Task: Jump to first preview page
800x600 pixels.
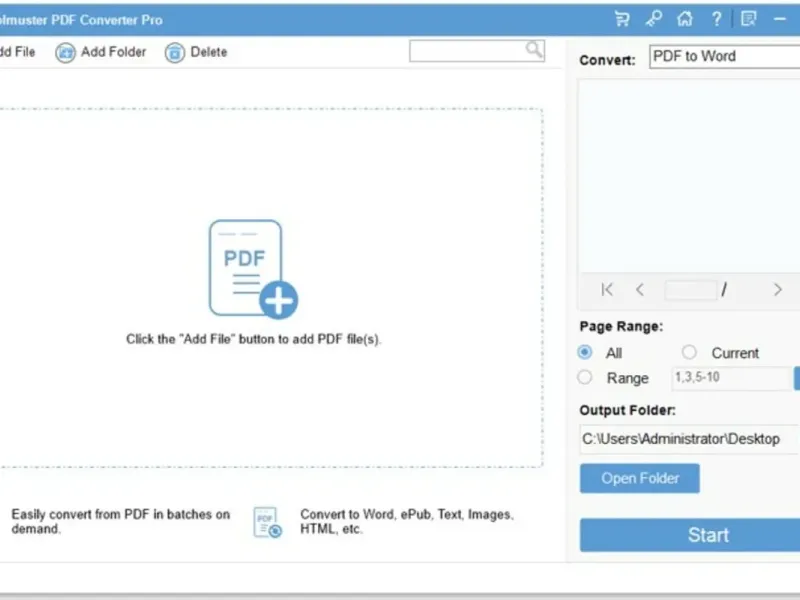Action: coord(607,290)
